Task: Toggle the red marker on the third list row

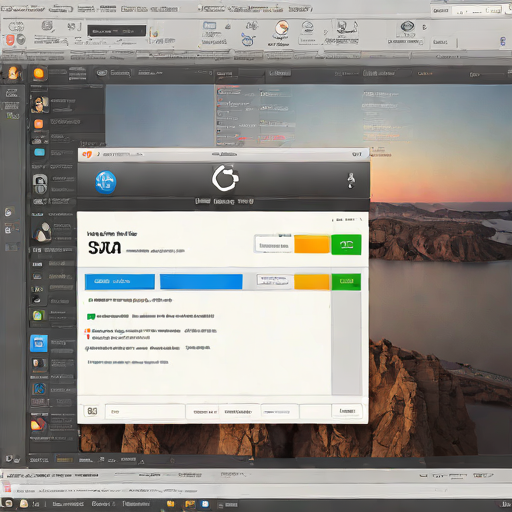Action: click(x=87, y=333)
